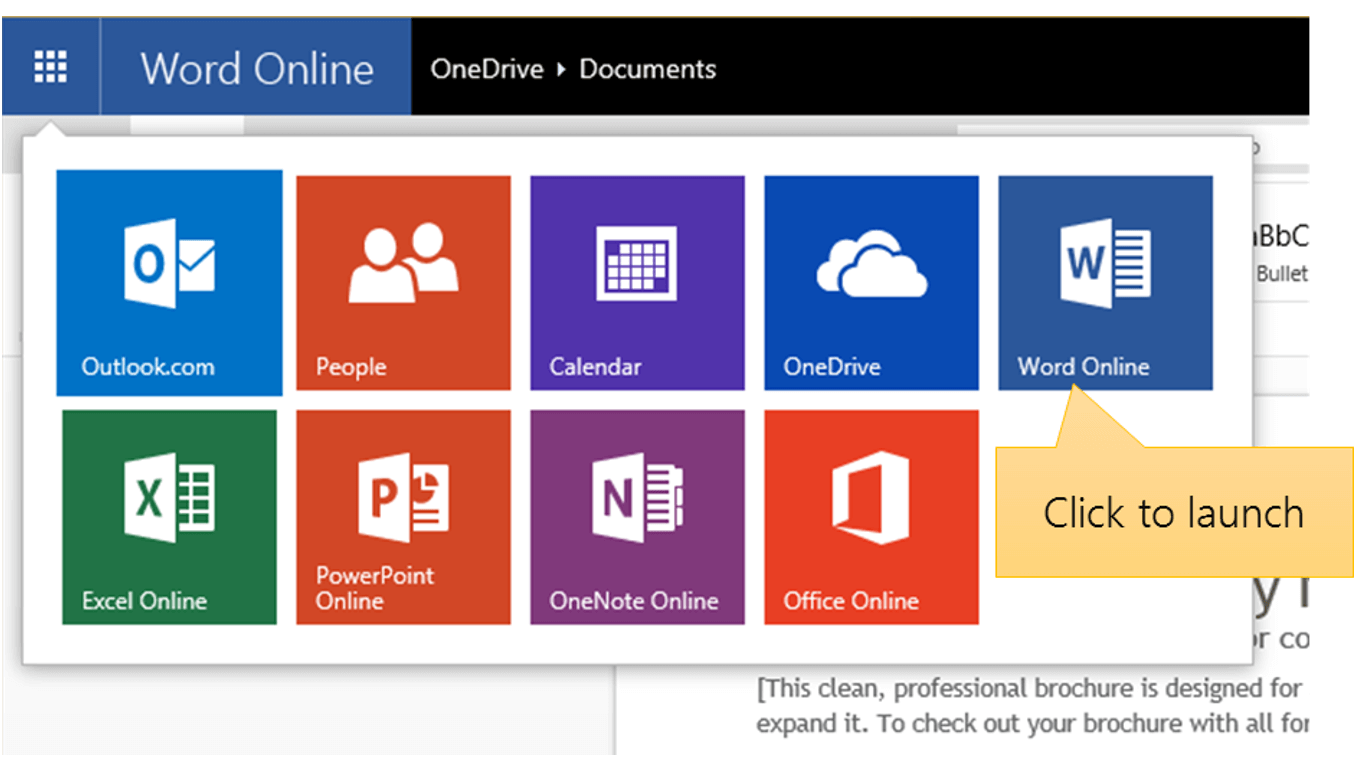Launch the OneNote Online tile
Viewport: 1361px width, 775px height.
tap(637, 517)
